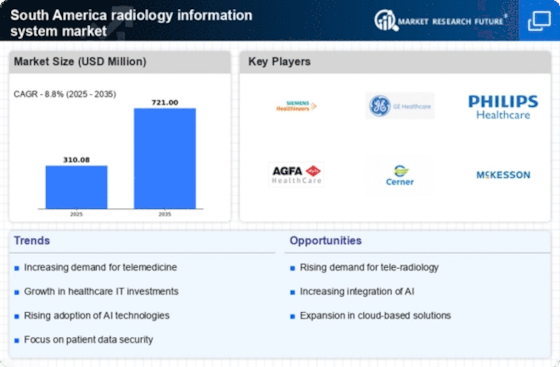Click the 'Market Size (USD Million)' heading
The height and width of the screenshot is (367, 560).
point(80,61)
